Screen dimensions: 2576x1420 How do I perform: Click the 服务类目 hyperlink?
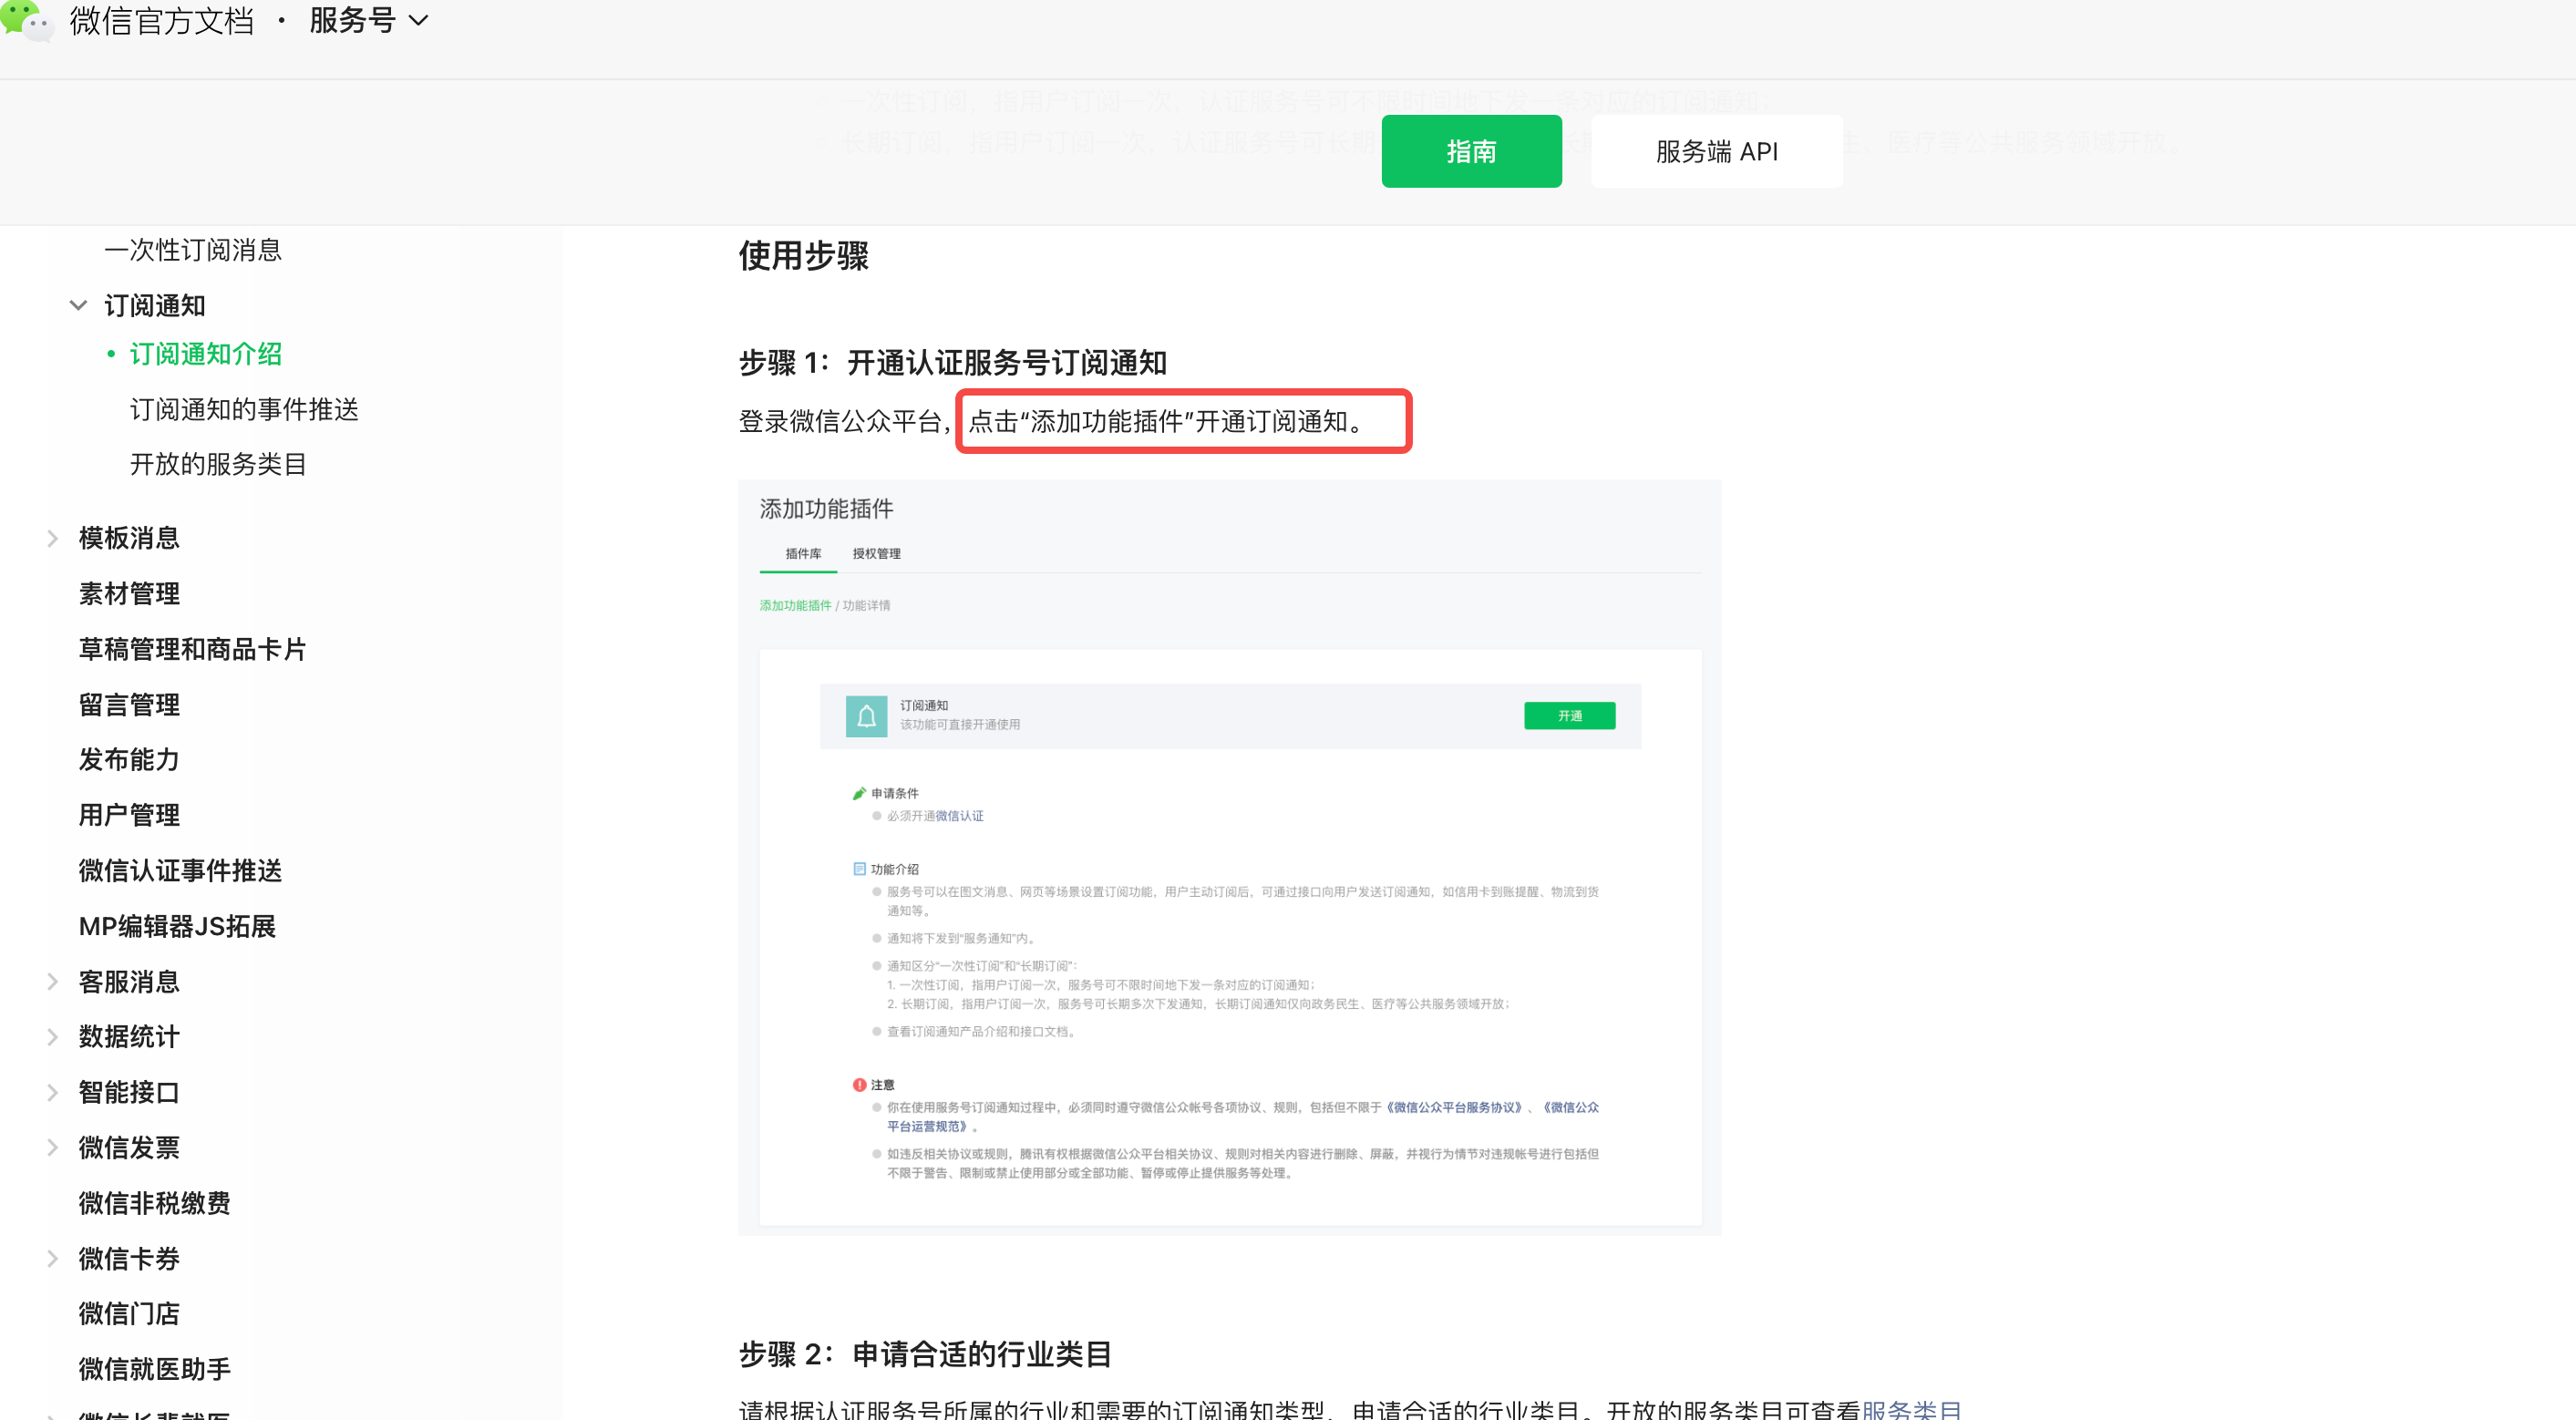click(x=1911, y=1408)
